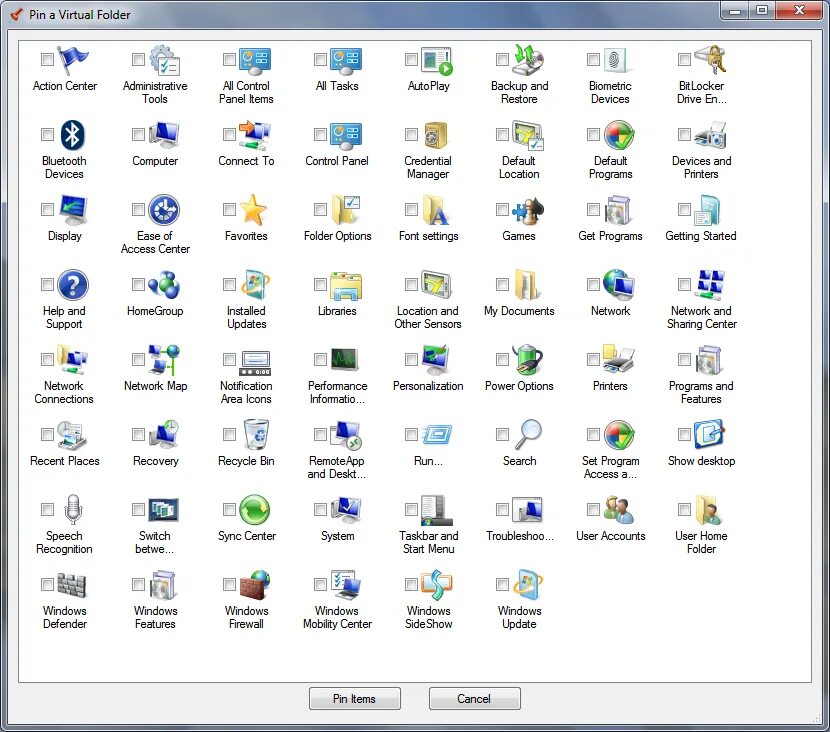The height and width of the screenshot is (732, 830).
Task: Click the 'Programs and Features' label
Action: [x=701, y=392]
